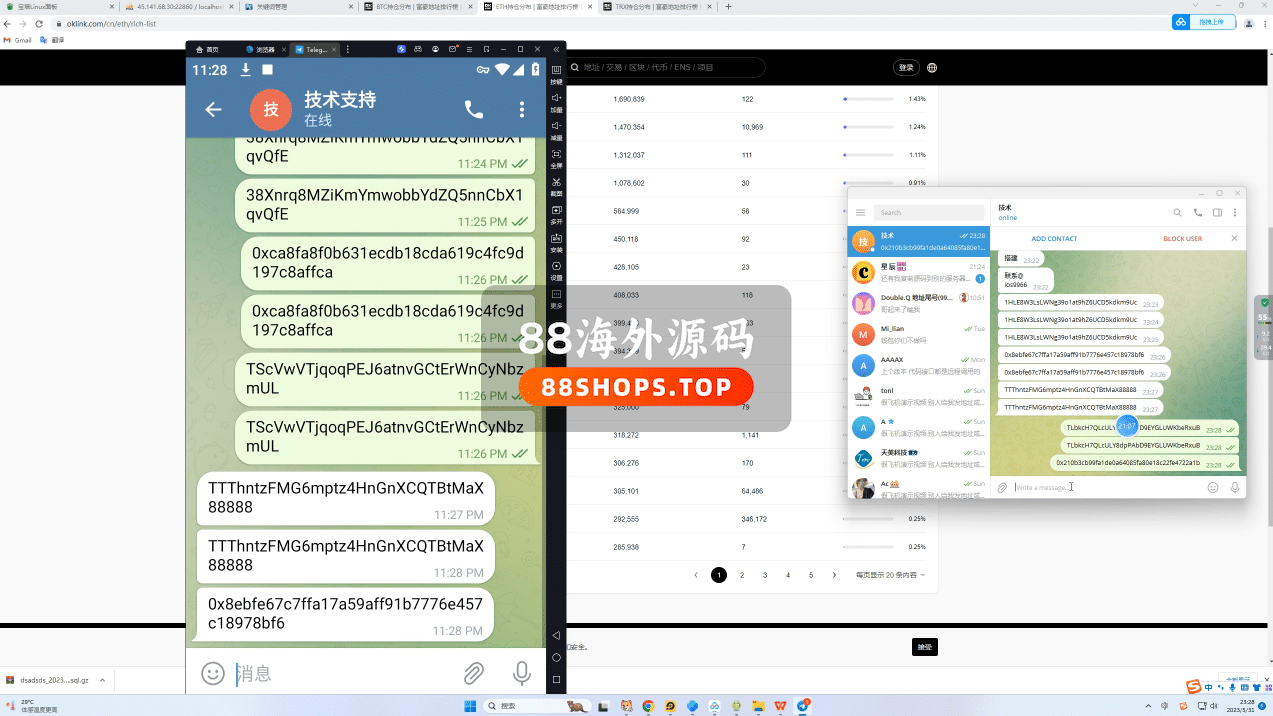Click the emulator fullscreen (全屏) icon
The image size is (1273, 716).
(557, 155)
